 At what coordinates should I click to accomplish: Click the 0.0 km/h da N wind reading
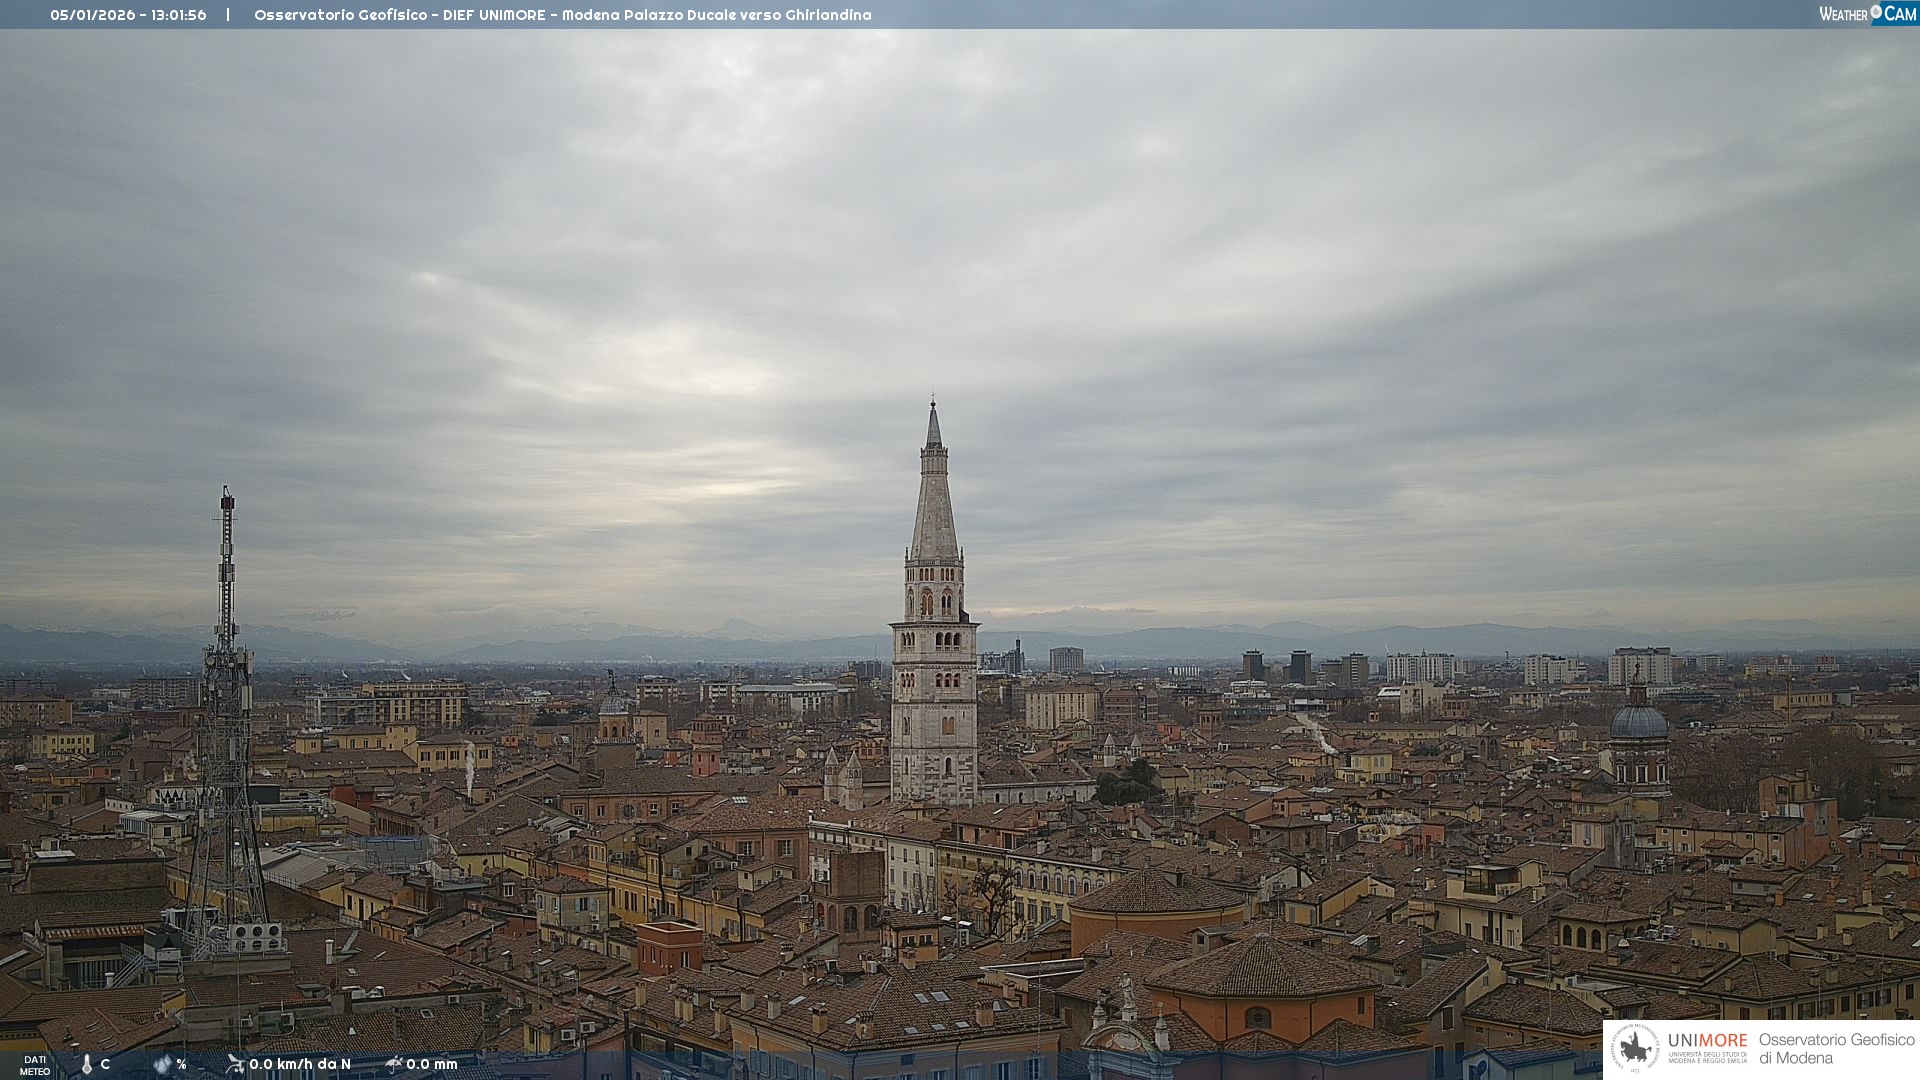click(x=300, y=1064)
